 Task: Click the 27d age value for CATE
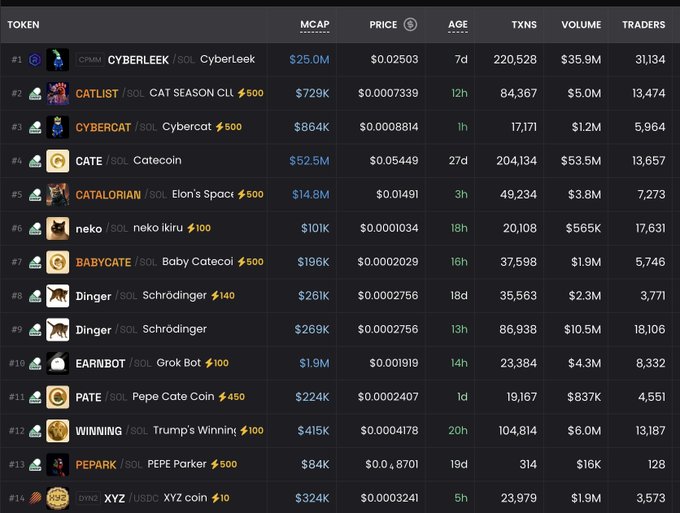[458, 161]
